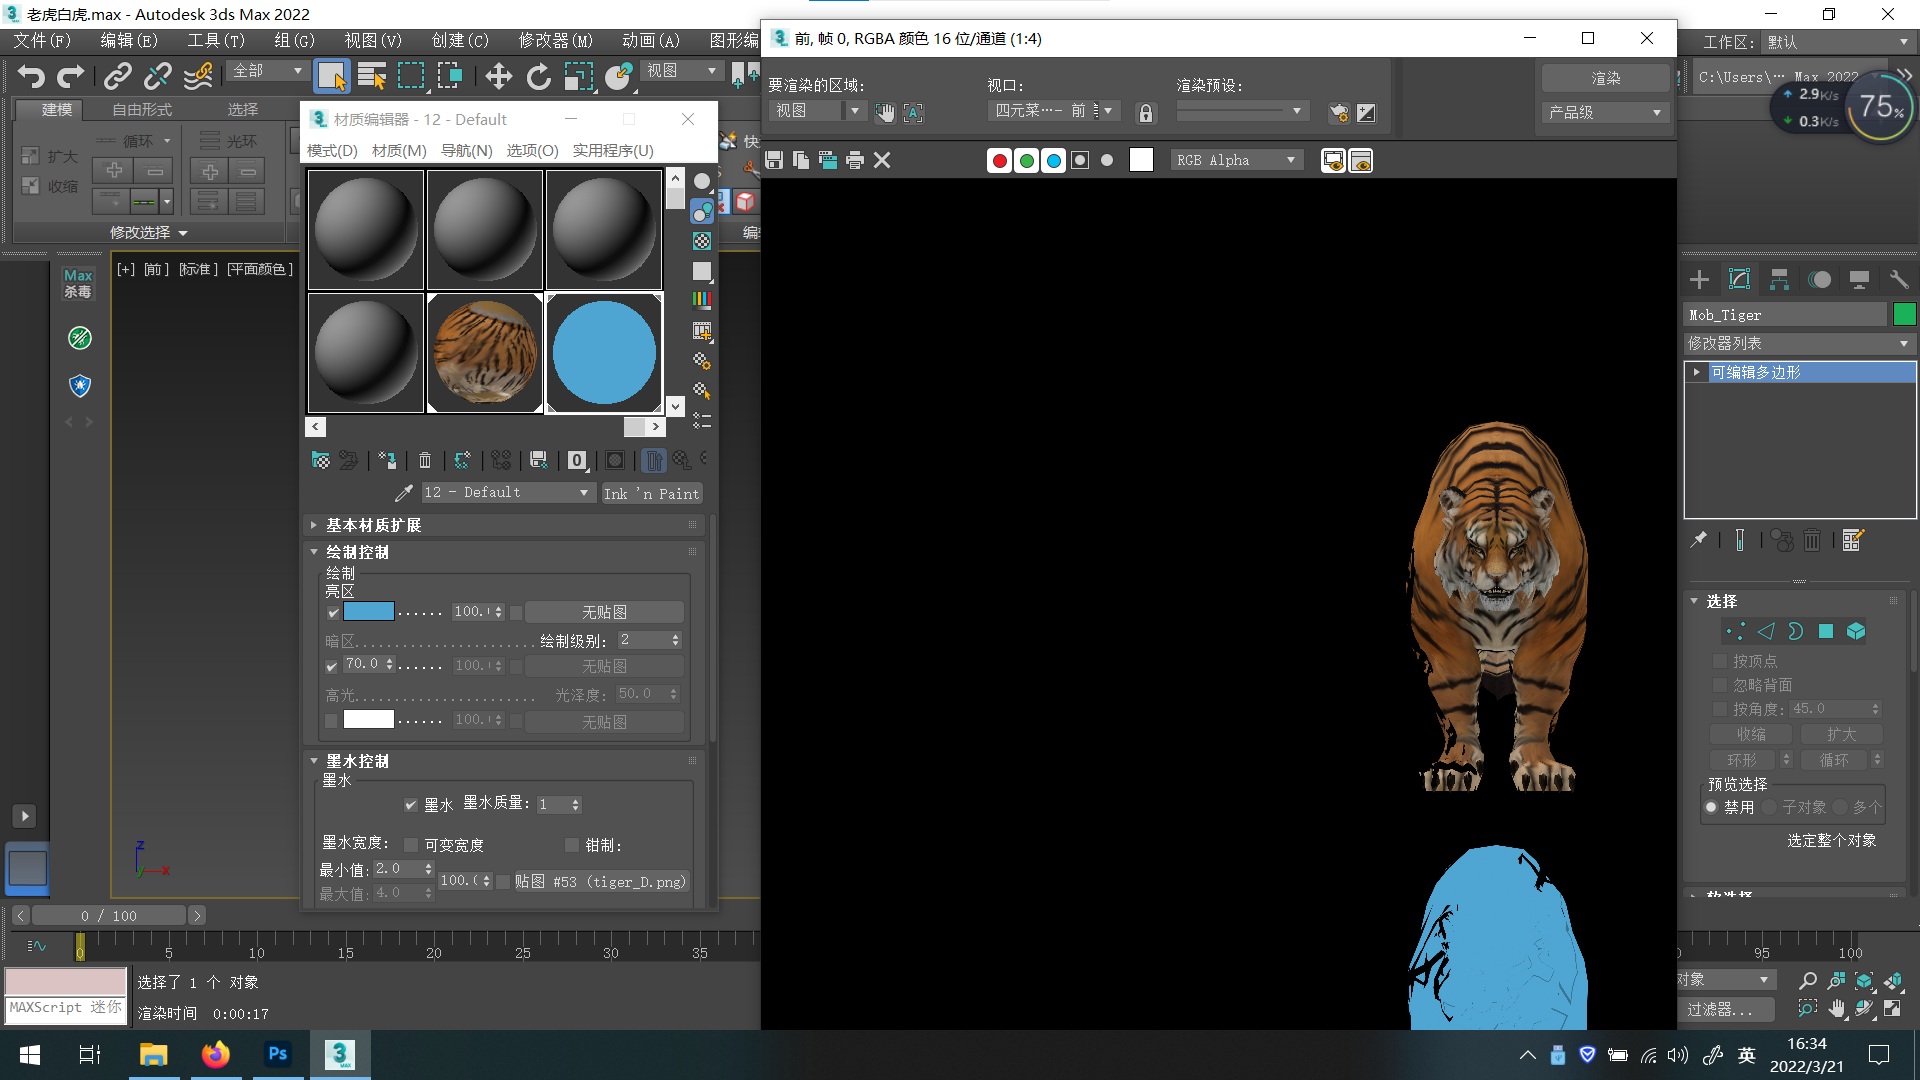
Task: Open the RGB Alpha channel dropdown
Action: 1236,160
